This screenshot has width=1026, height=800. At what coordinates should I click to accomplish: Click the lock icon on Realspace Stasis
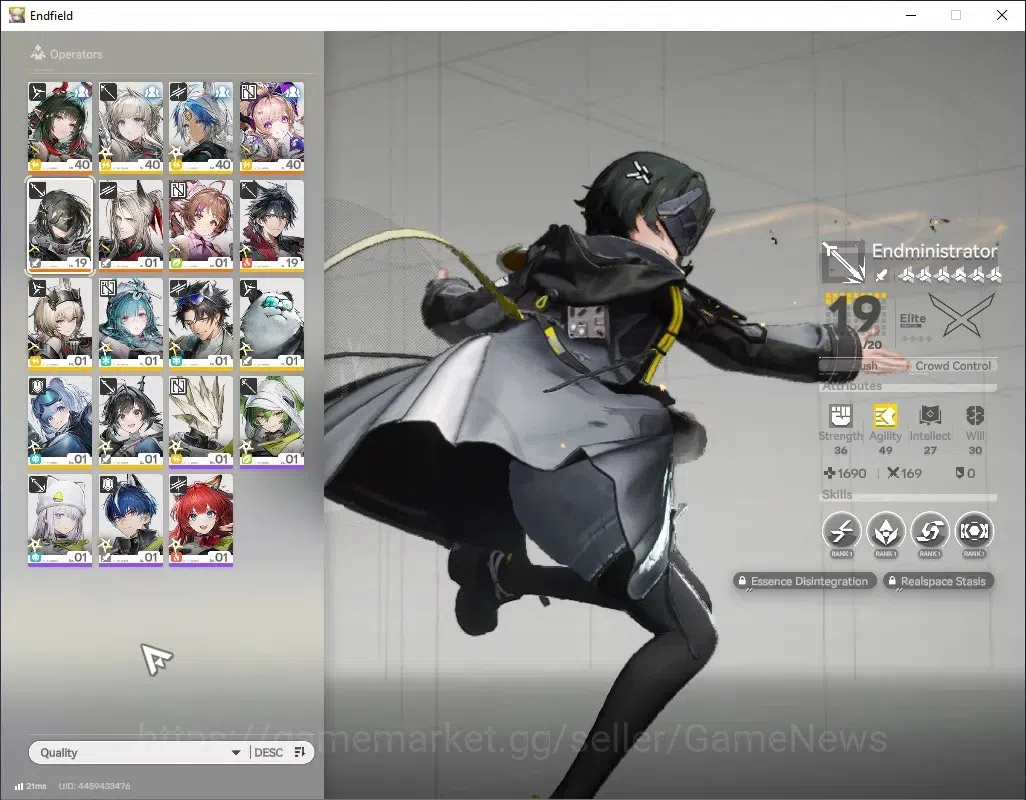point(892,581)
